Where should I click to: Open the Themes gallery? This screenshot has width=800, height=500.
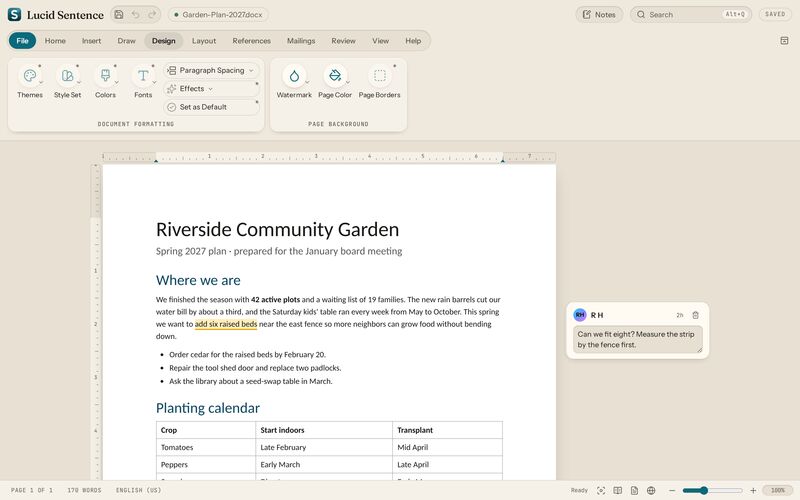pos(30,82)
